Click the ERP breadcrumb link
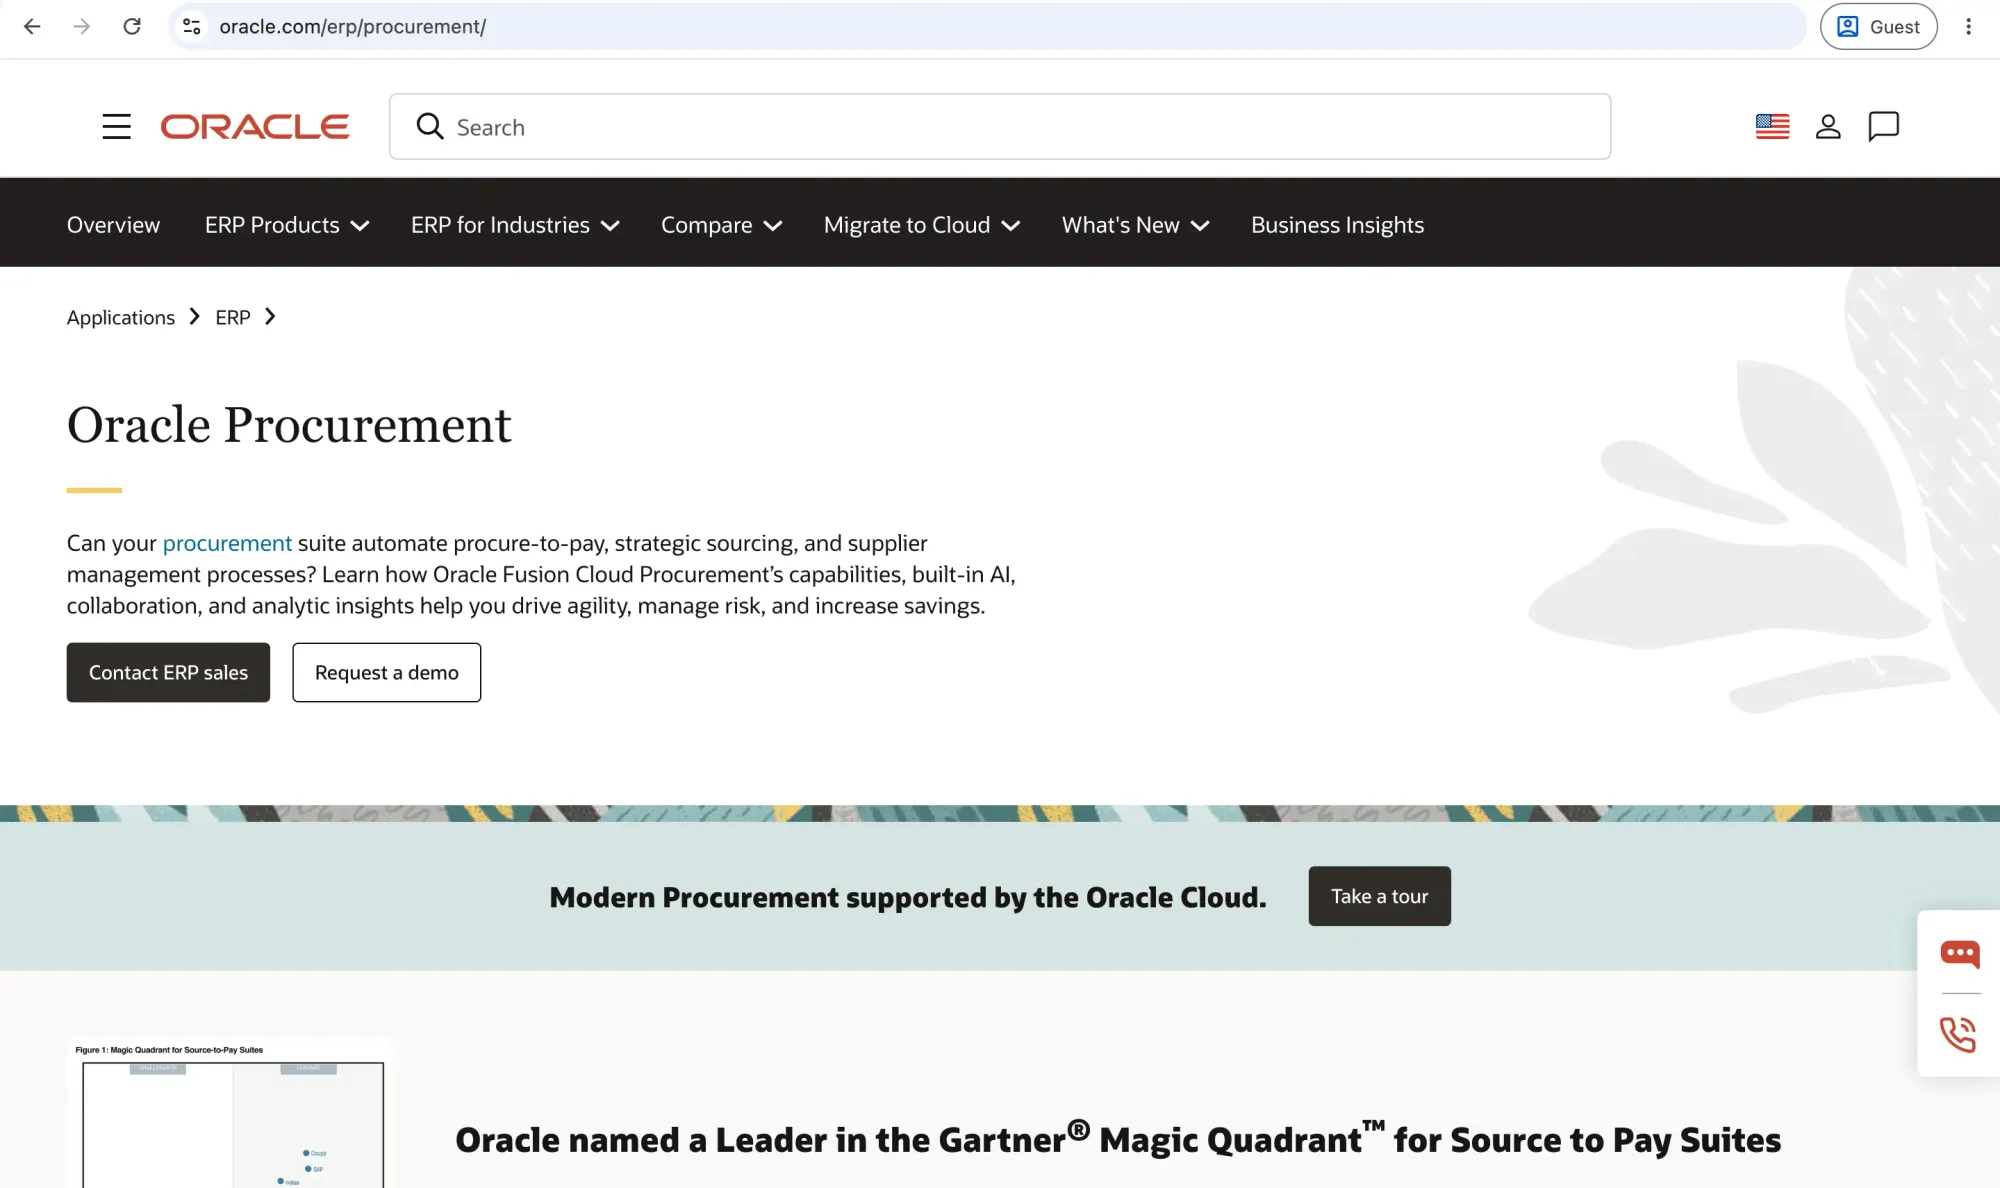Viewport: 2000px width, 1188px height. (233, 317)
